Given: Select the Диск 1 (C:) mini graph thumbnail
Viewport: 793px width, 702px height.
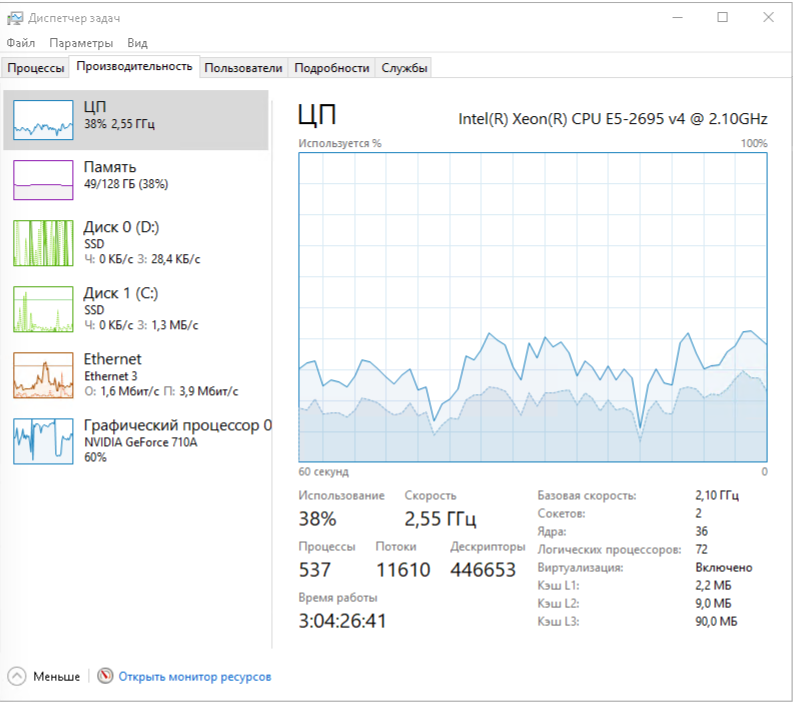Looking at the screenshot, I should pos(43,309).
